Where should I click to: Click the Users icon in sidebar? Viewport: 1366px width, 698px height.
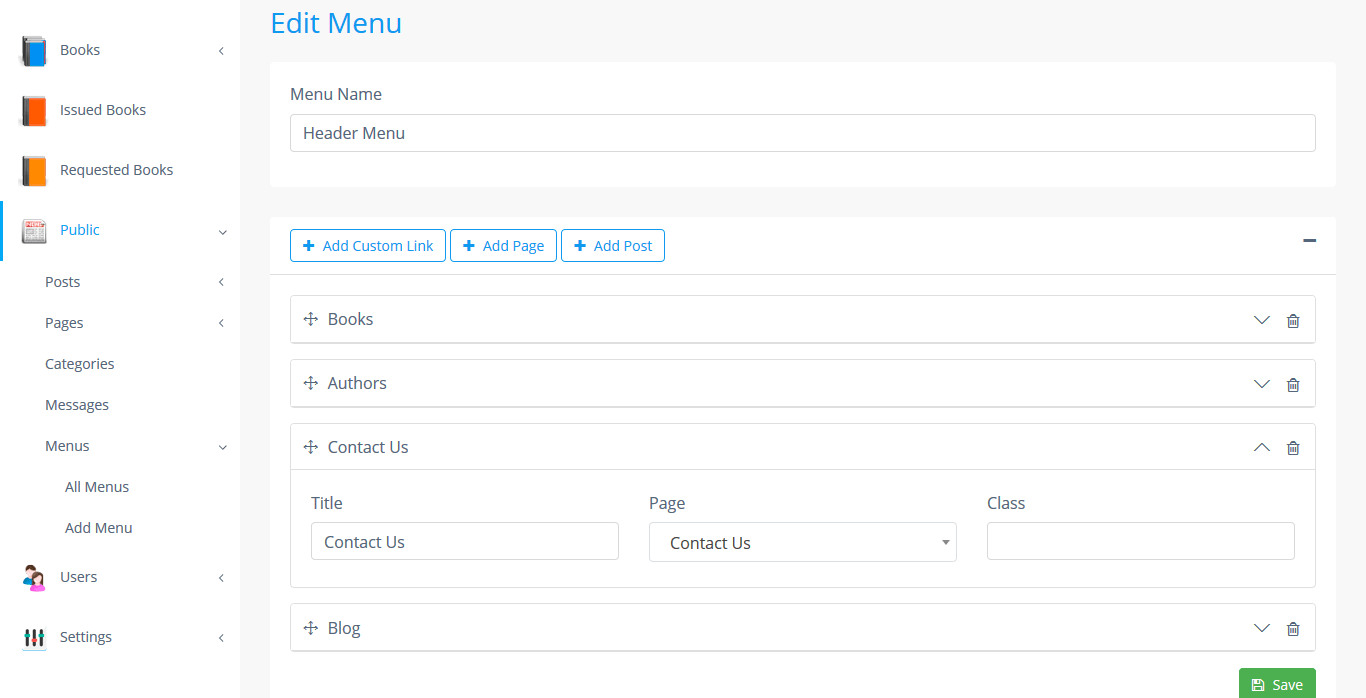(34, 577)
